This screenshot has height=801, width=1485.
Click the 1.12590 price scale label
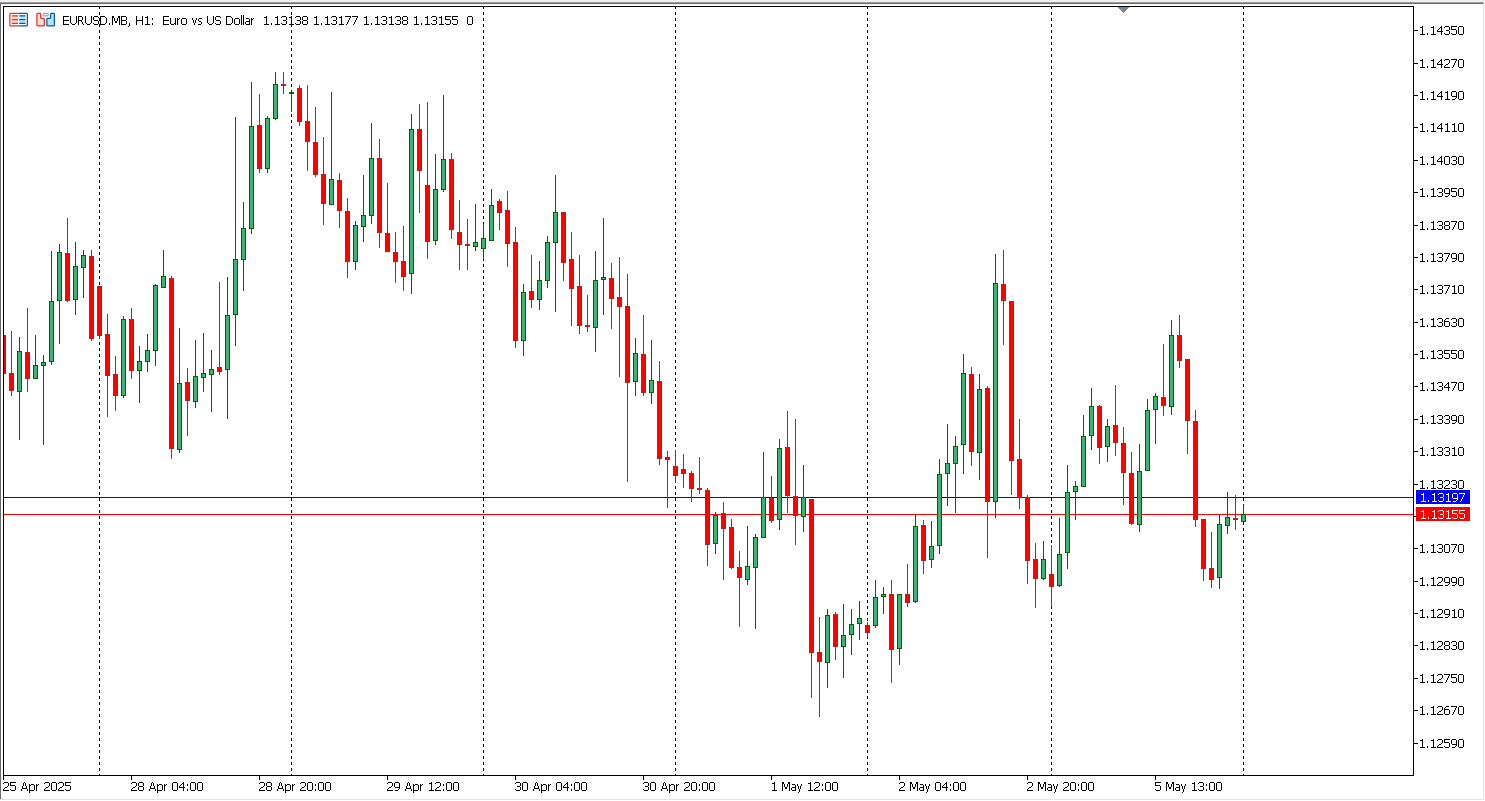1444,743
